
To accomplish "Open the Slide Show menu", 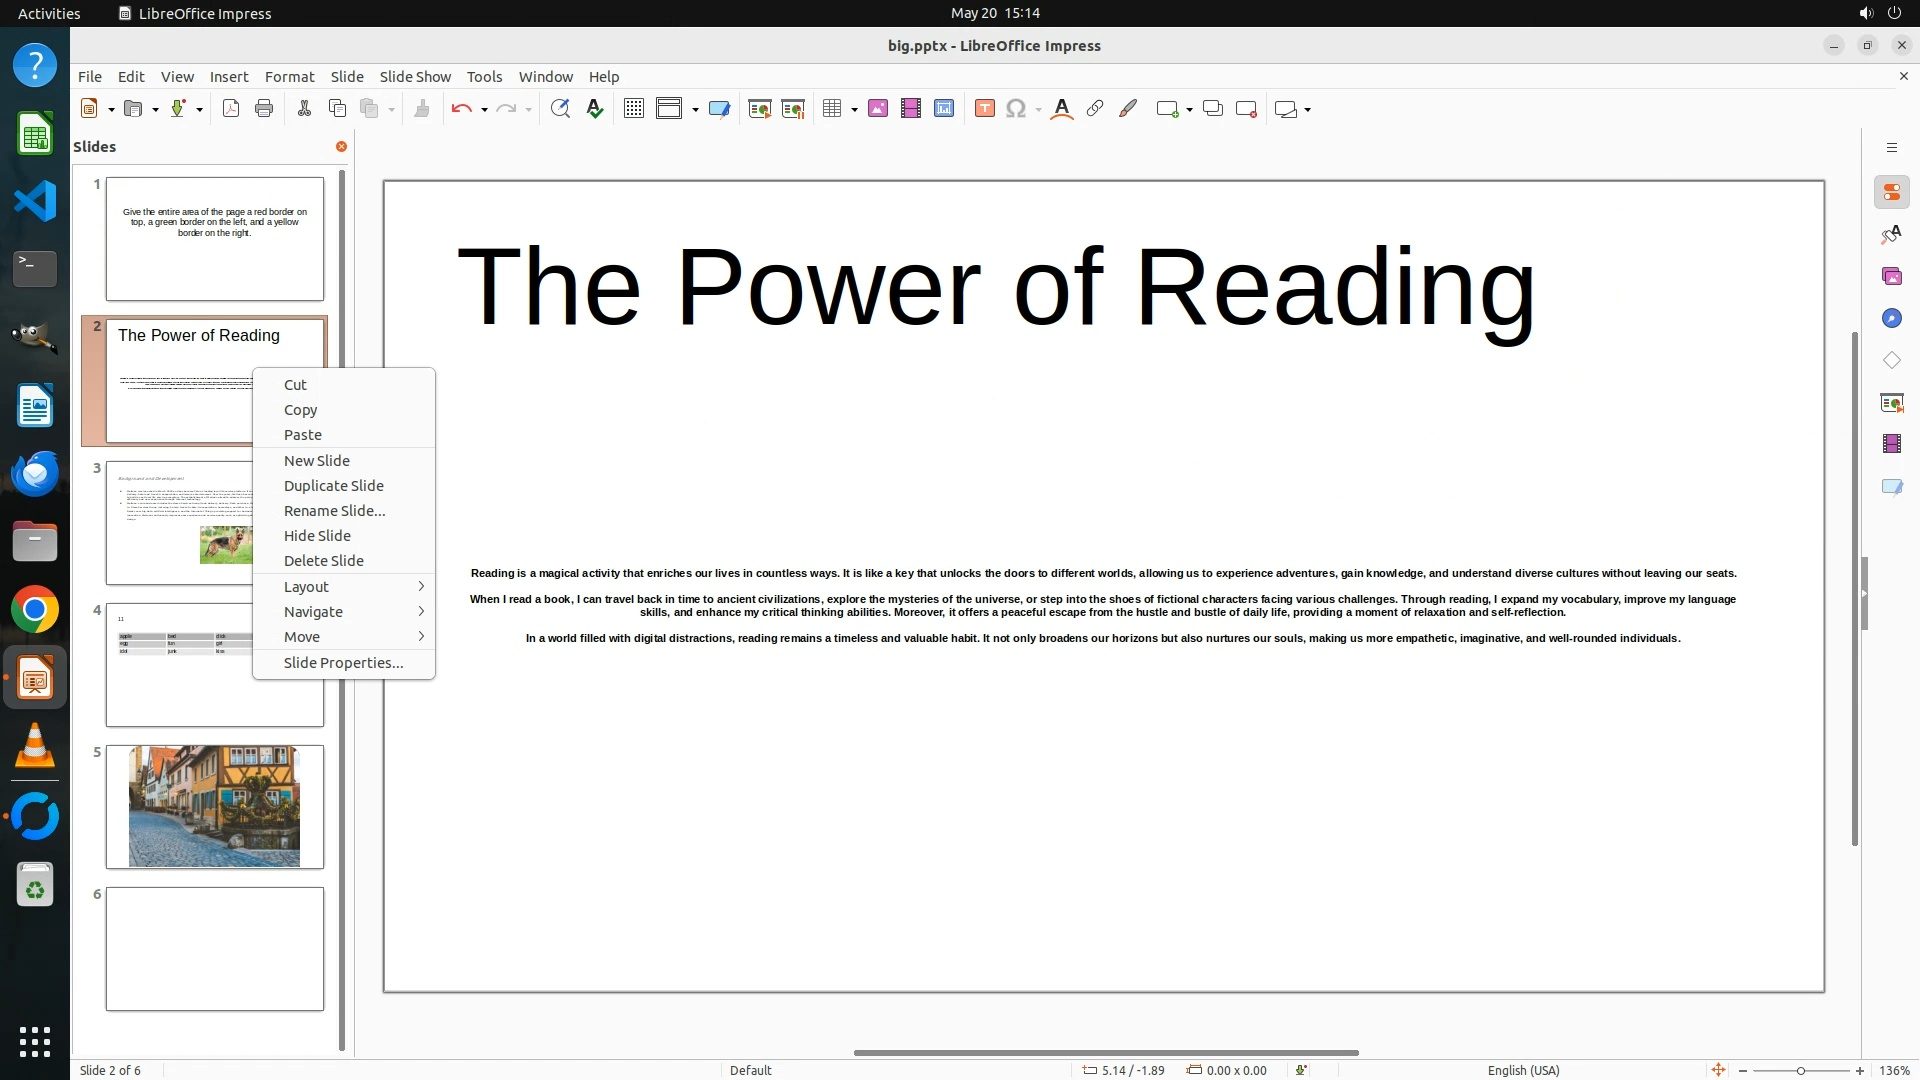I will pyautogui.click(x=415, y=77).
